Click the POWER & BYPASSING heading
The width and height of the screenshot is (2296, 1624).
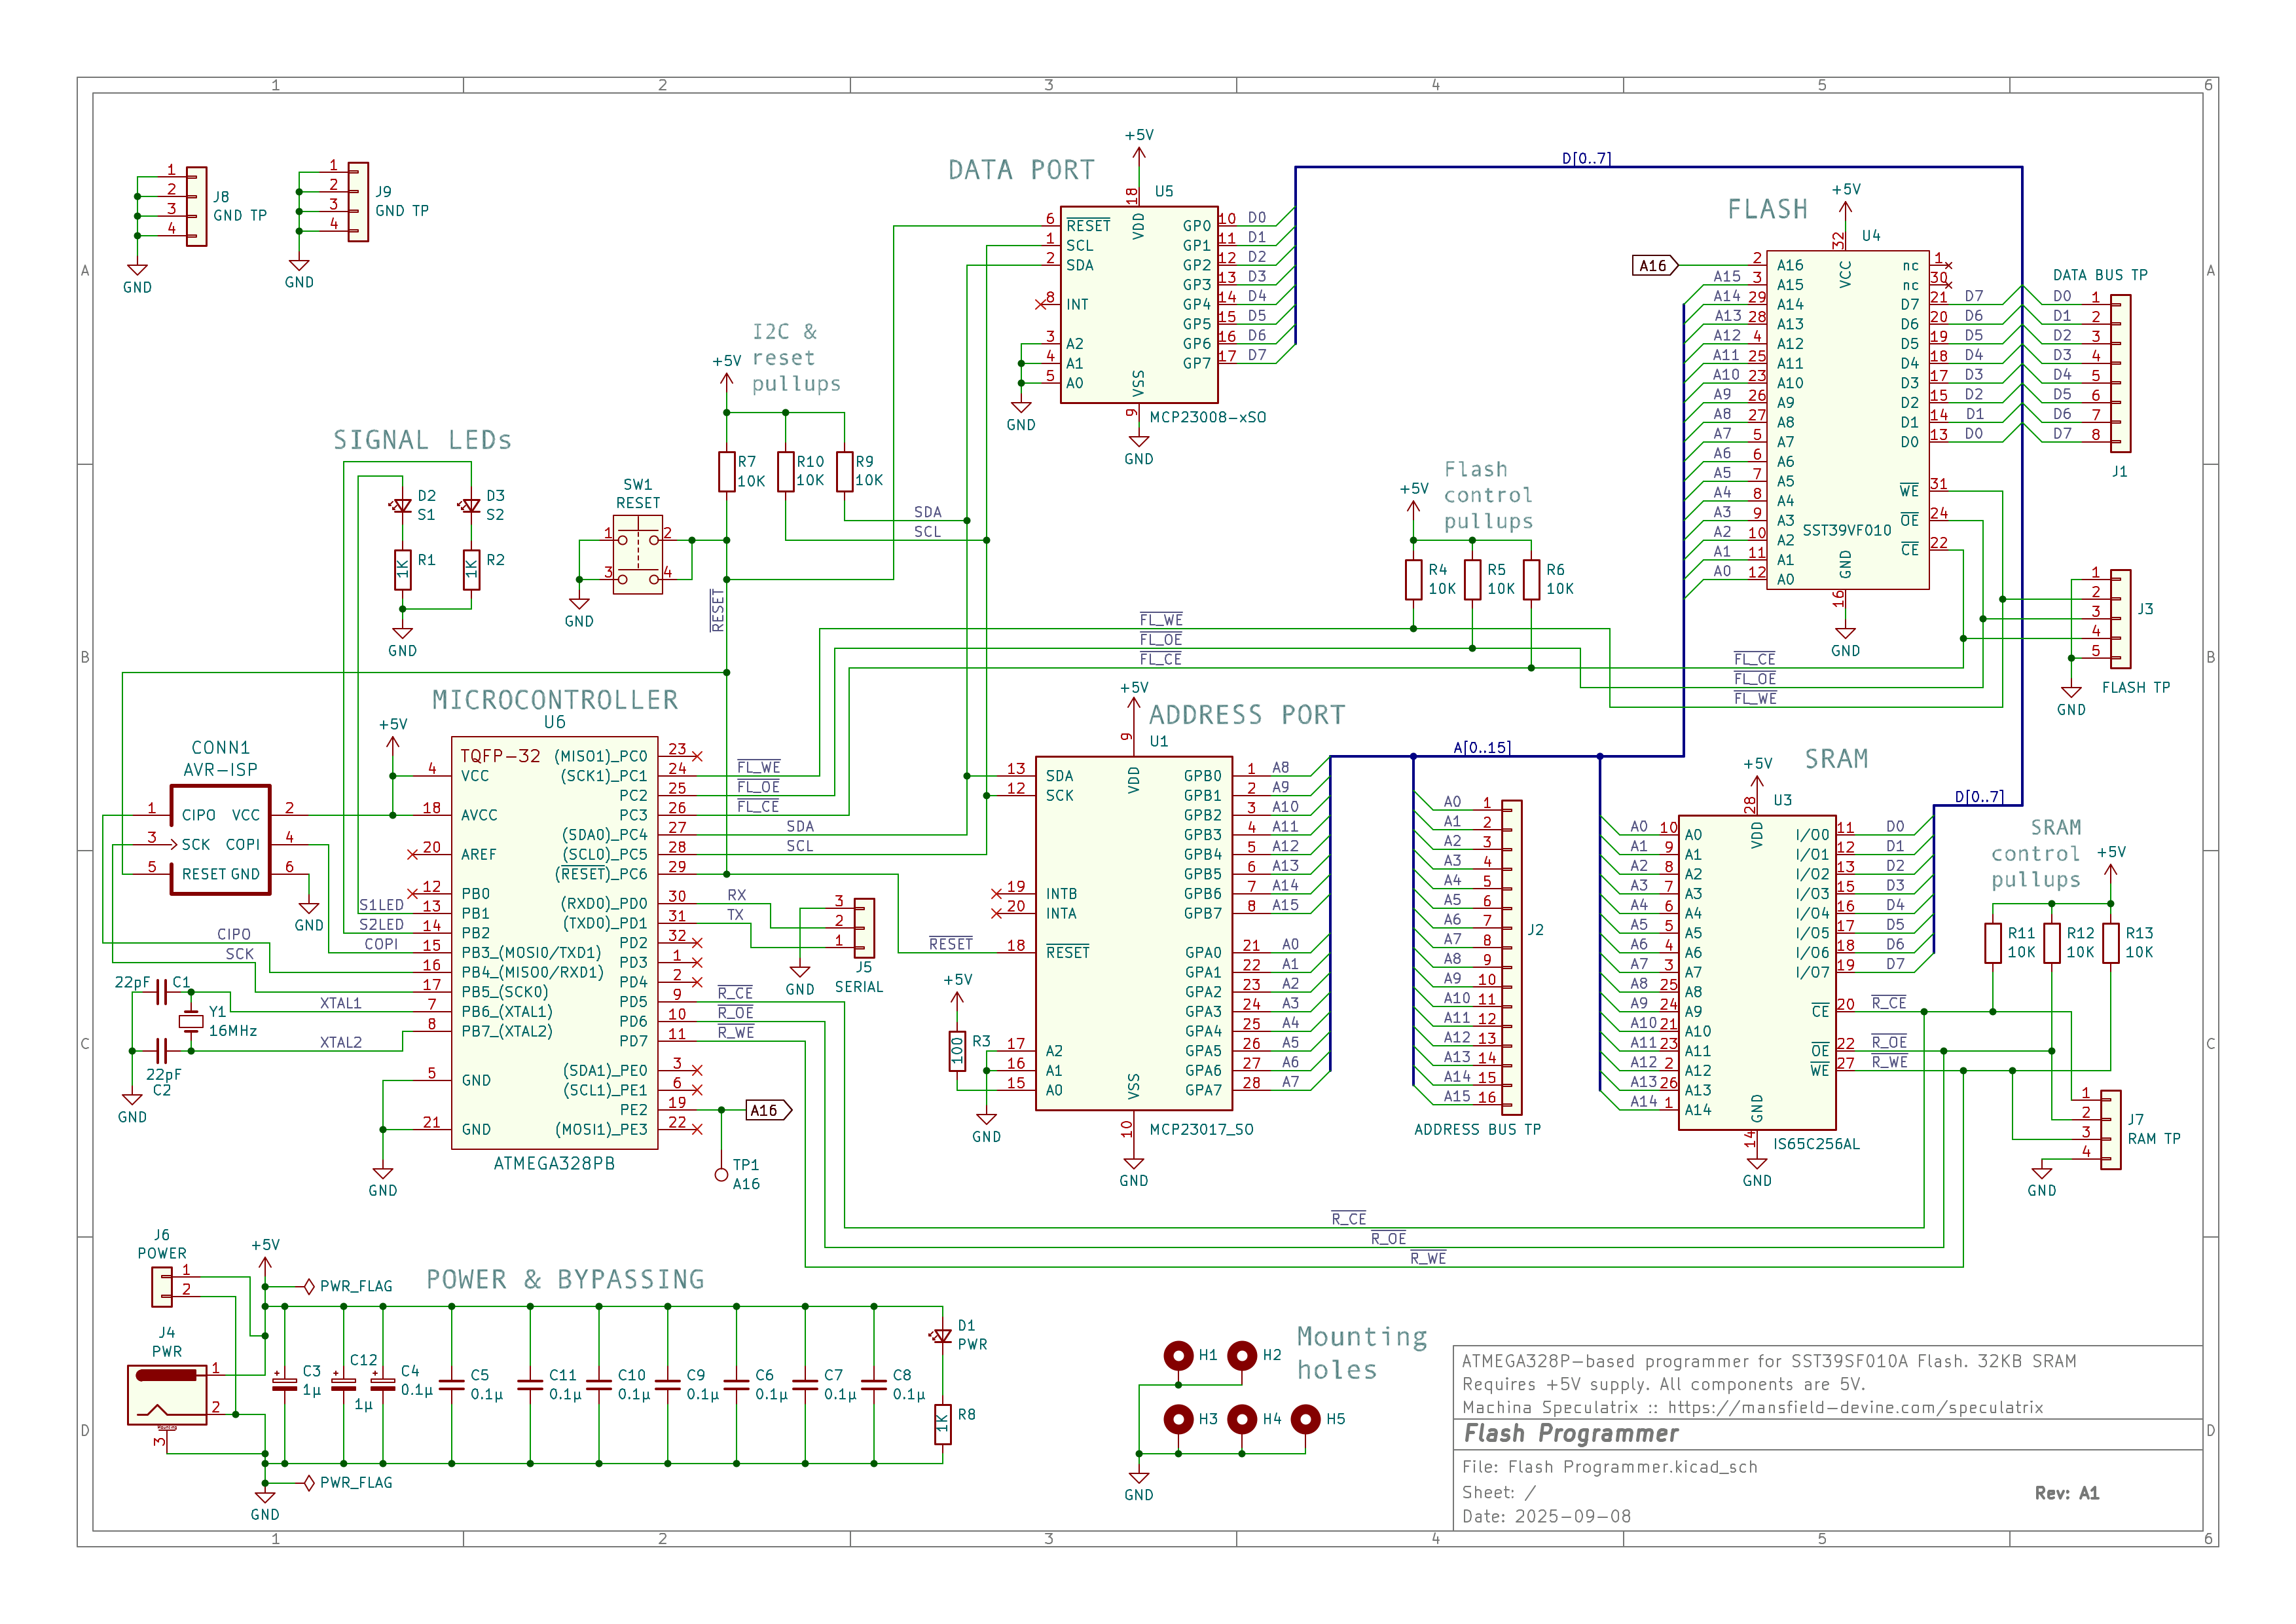(565, 1280)
